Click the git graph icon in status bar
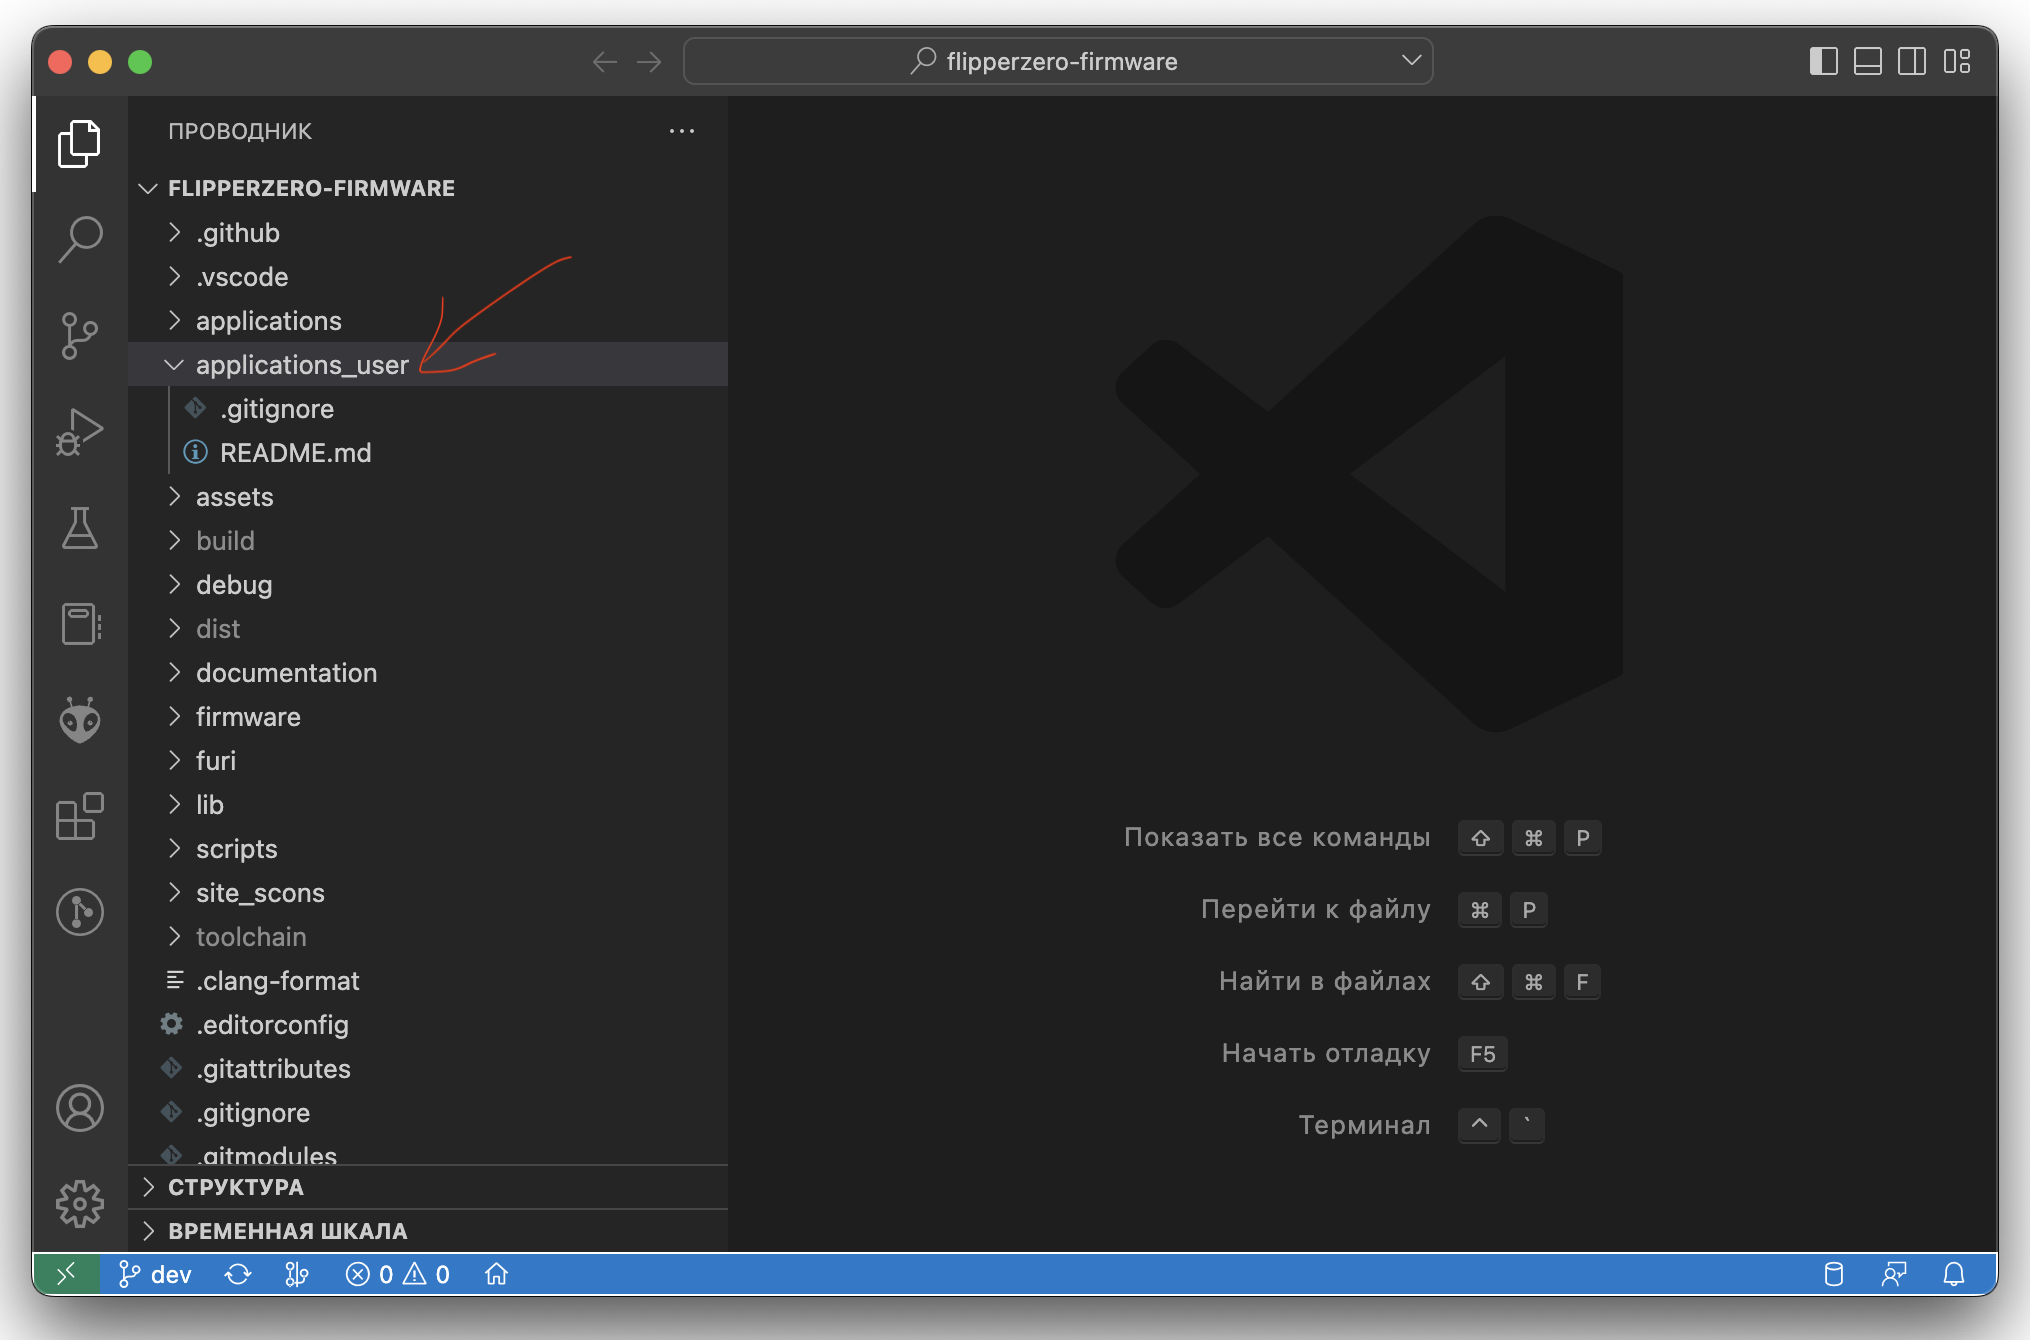2030x1340 pixels. coord(297,1274)
